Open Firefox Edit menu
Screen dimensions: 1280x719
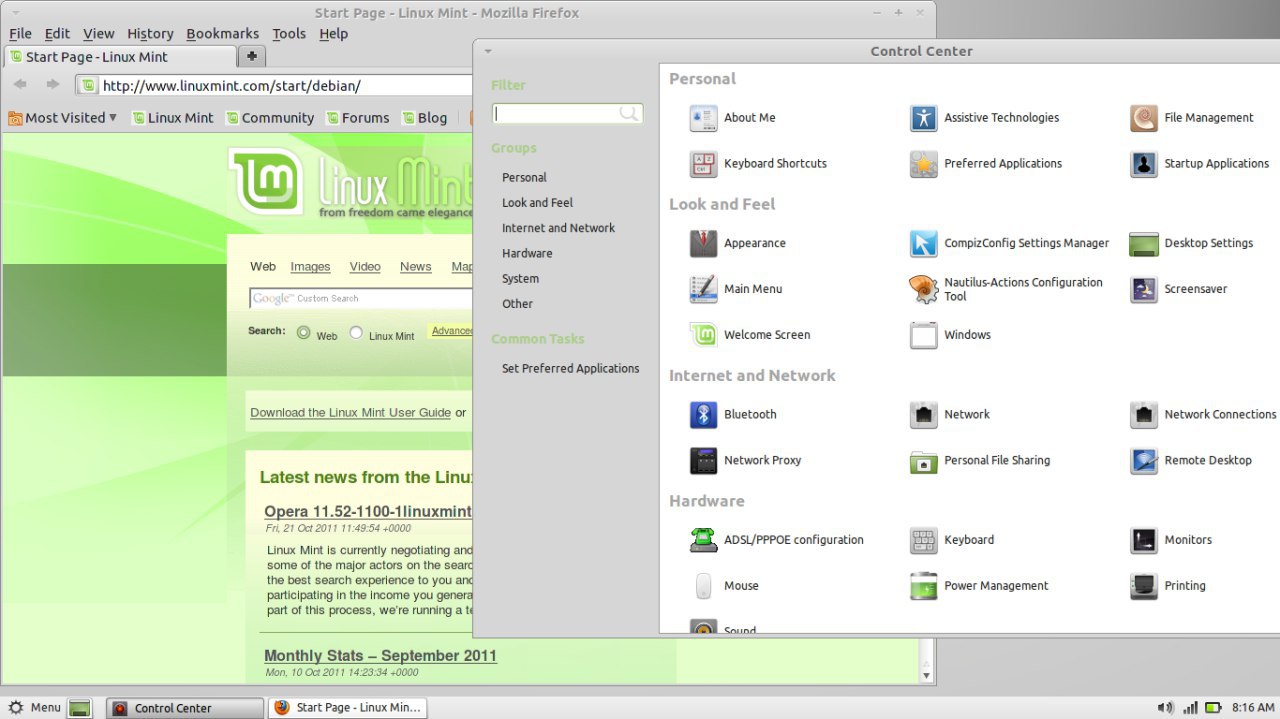(57, 33)
